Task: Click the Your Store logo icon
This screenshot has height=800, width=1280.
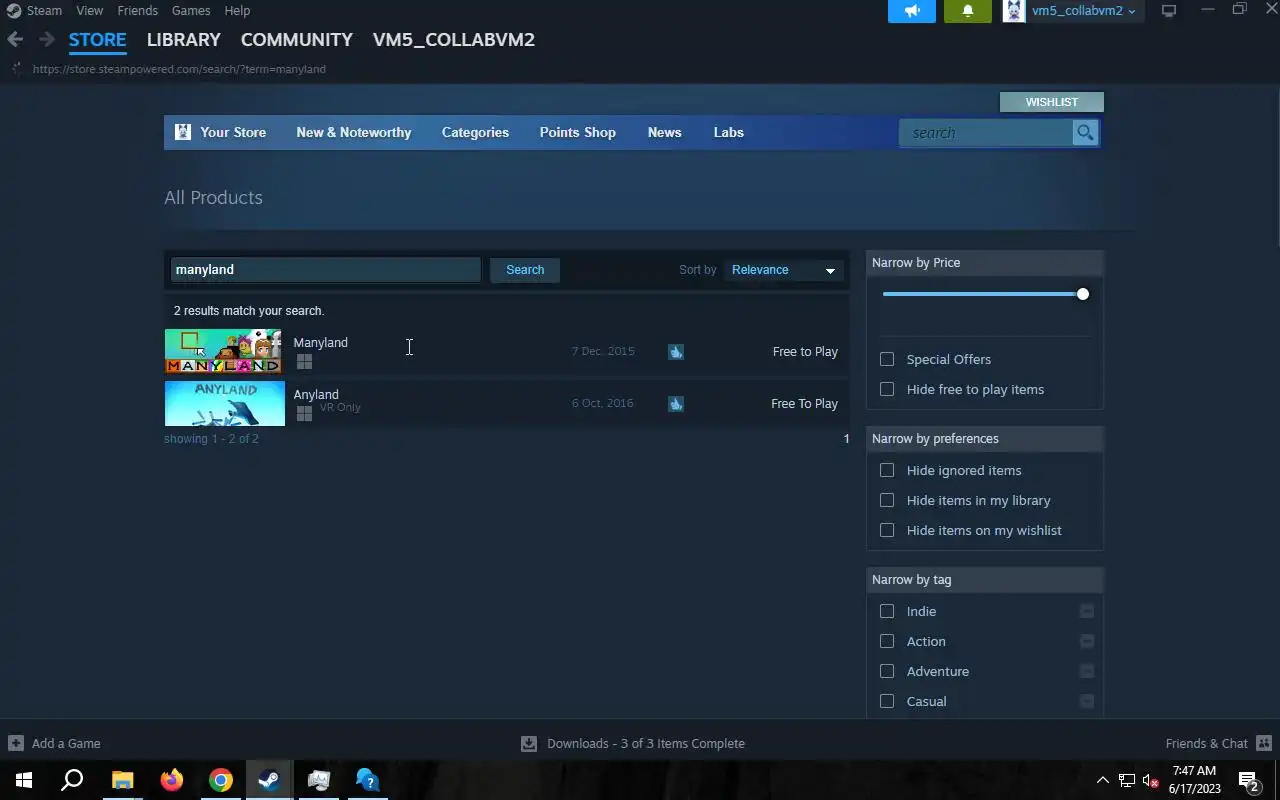Action: (x=182, y=132)
